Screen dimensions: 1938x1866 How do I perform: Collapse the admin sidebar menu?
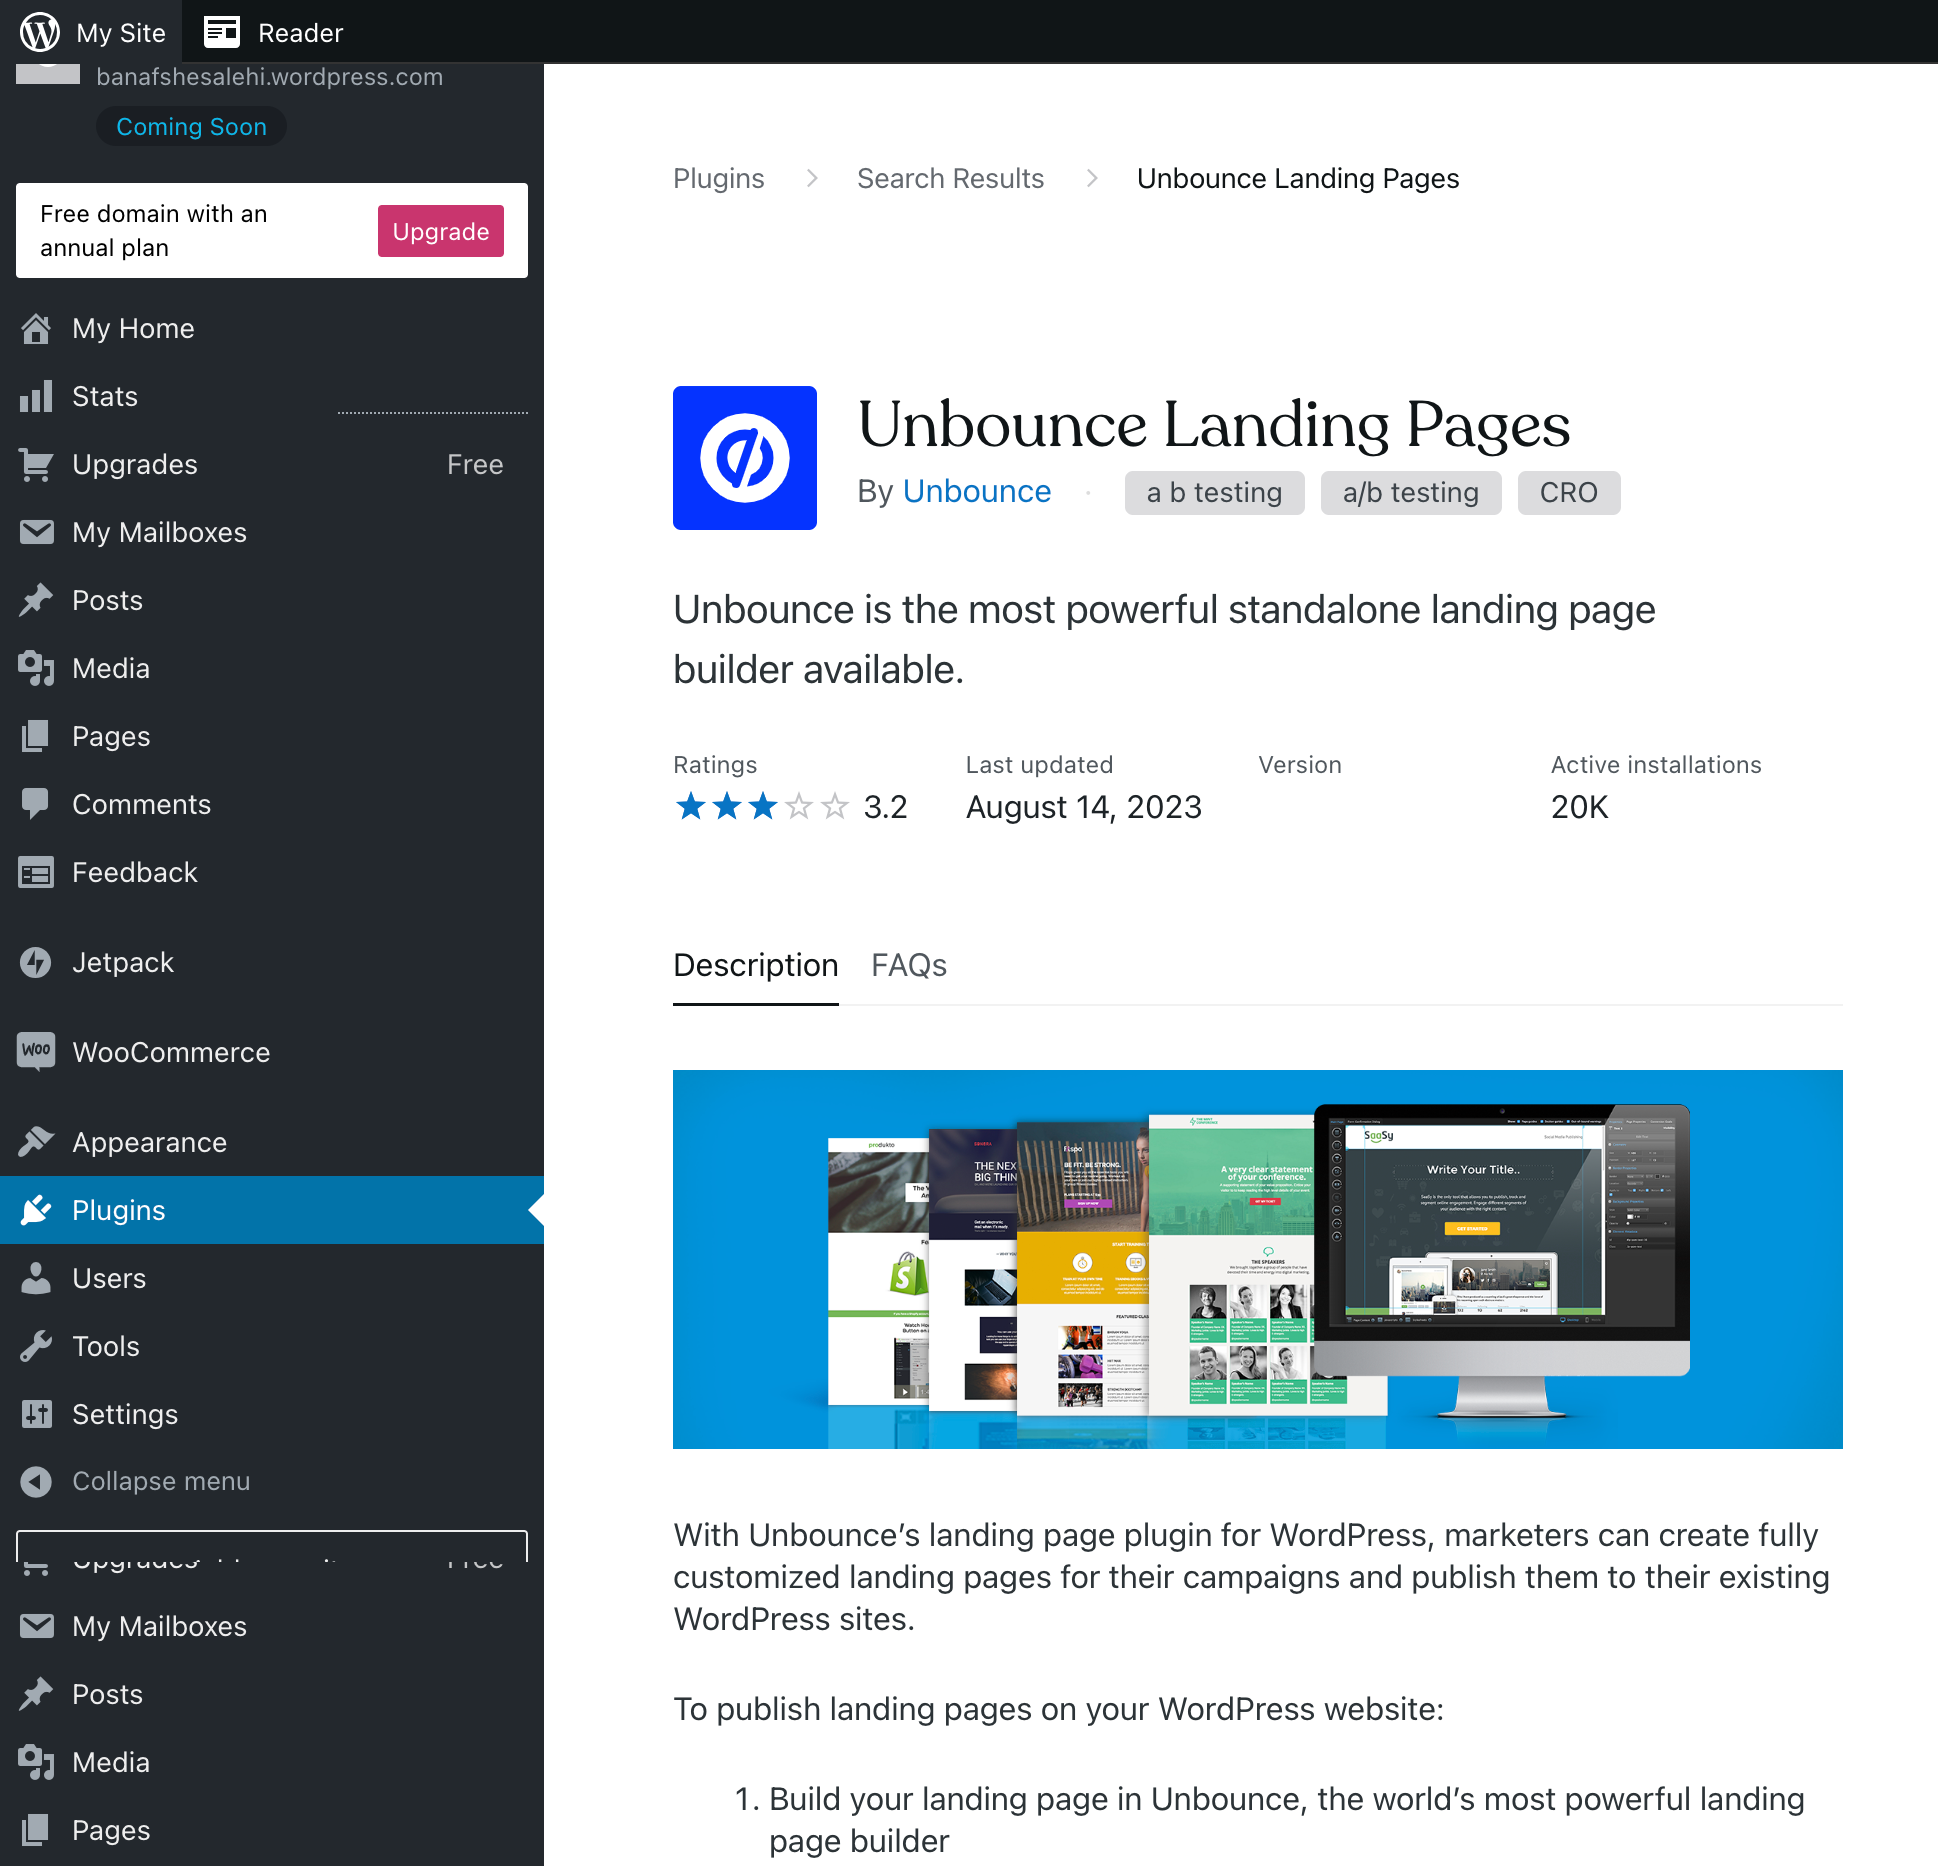(x=160, y=1481)
